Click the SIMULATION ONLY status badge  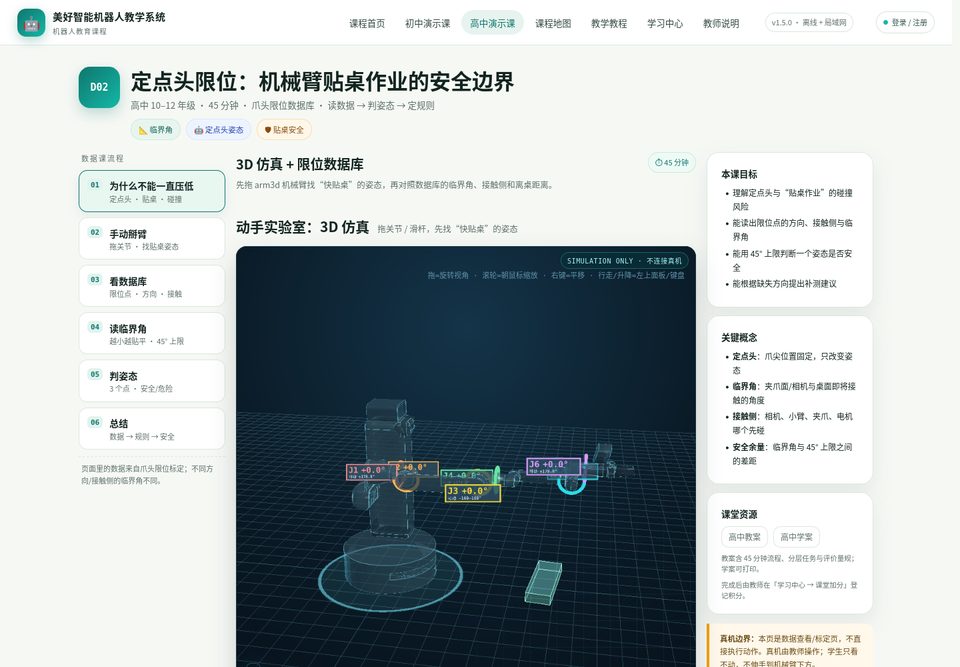pos(624,261)
